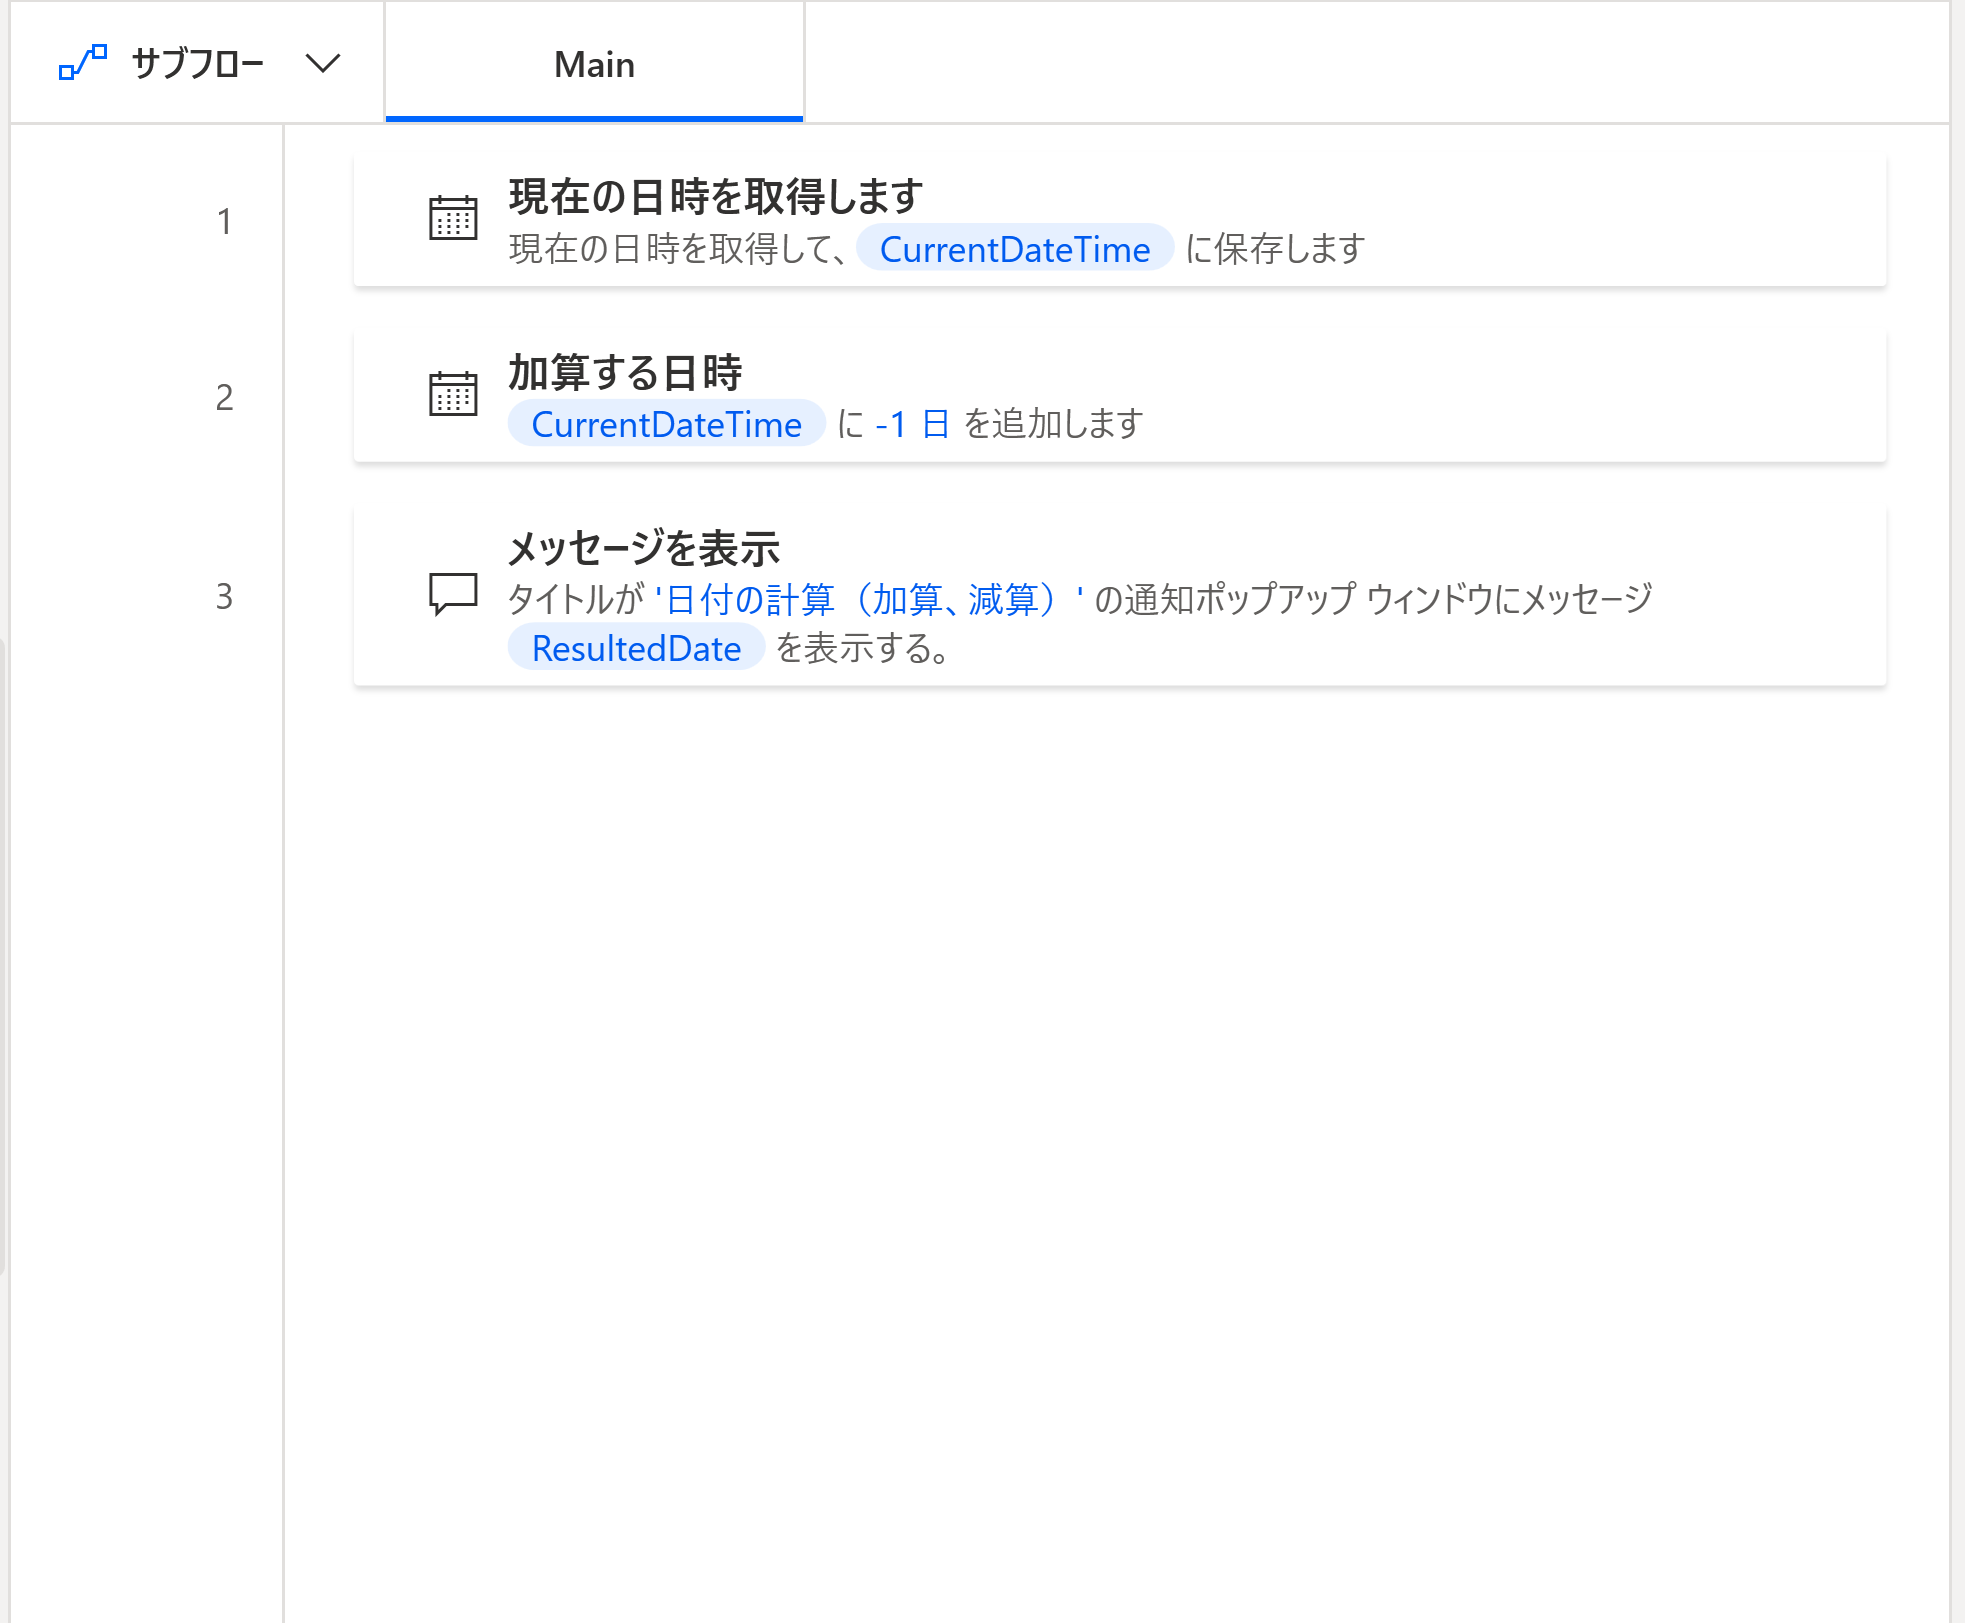The height and width of the screenshot is (1623, 1965).
Task: Click the '日付の計算（加算、減算）' title text
Action: (870, 599)
